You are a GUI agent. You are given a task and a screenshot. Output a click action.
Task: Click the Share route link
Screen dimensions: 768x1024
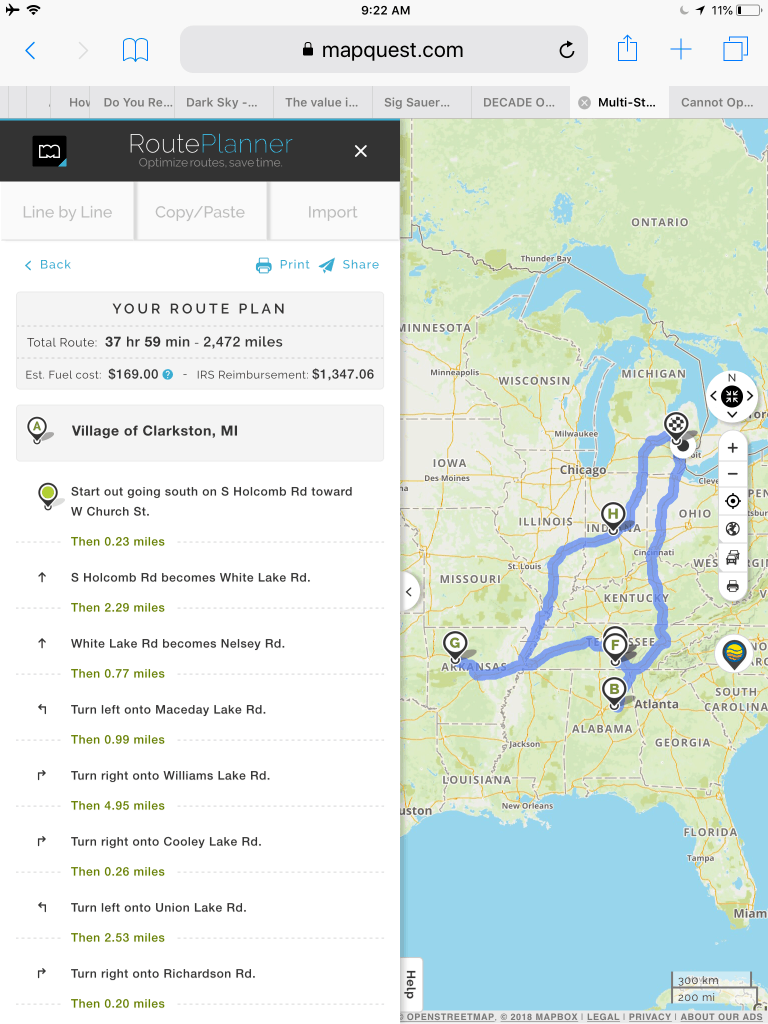point(349,264)
